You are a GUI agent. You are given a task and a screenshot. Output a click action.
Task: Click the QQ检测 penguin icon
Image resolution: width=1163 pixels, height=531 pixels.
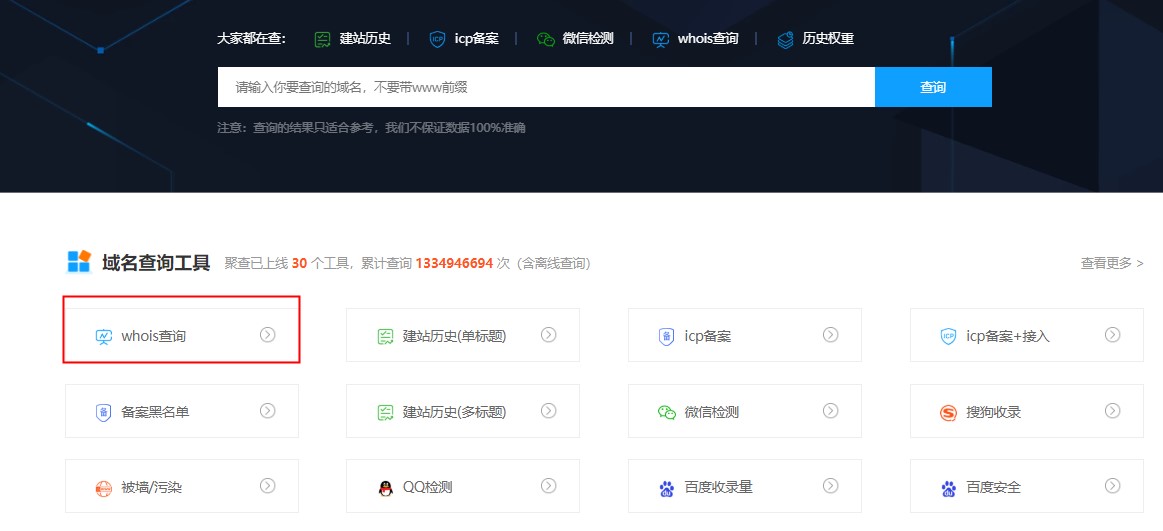point(385,488)
